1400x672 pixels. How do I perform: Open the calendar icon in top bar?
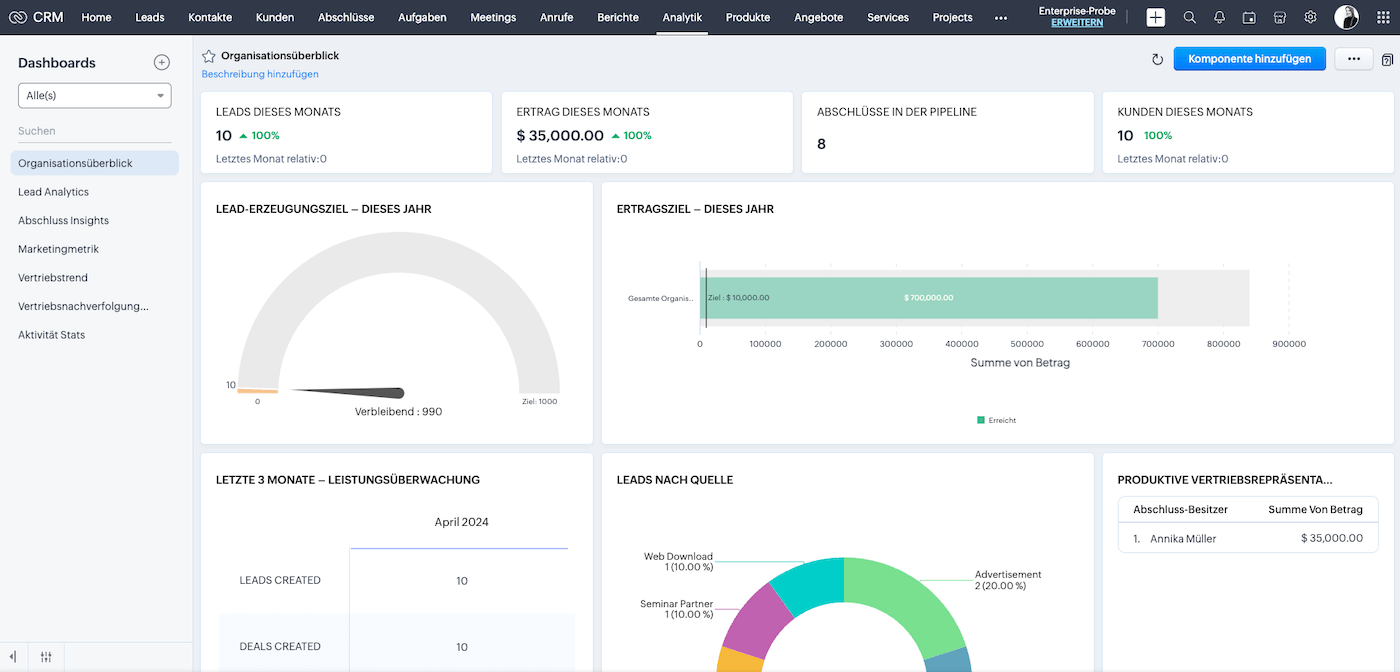point(1249,17)
